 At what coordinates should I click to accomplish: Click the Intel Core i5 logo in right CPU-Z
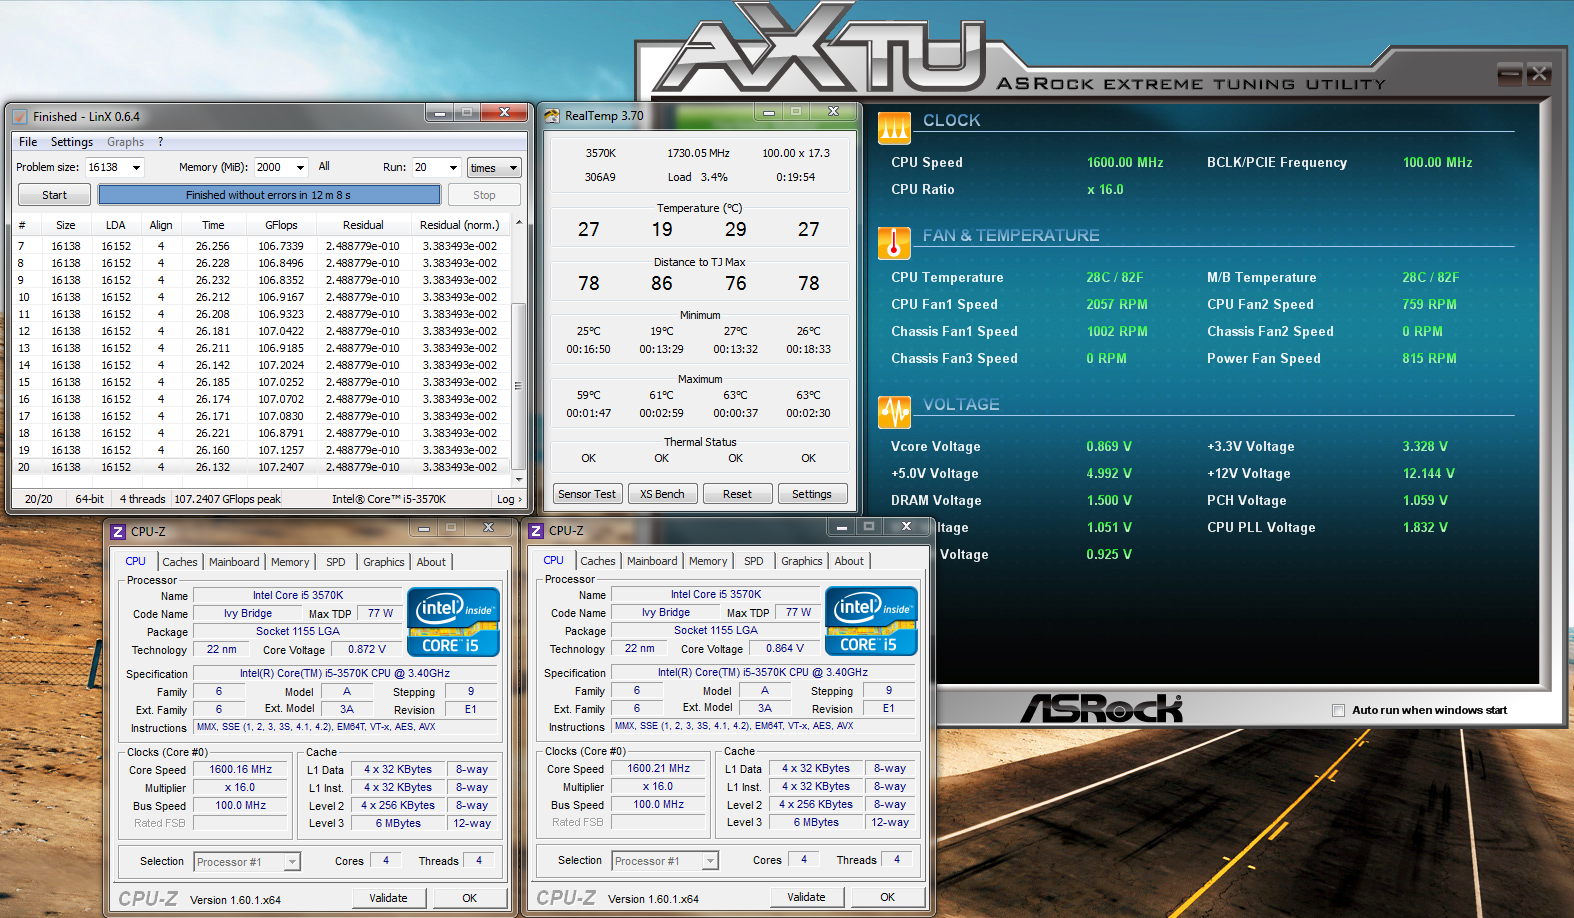(x=871, y=621)
